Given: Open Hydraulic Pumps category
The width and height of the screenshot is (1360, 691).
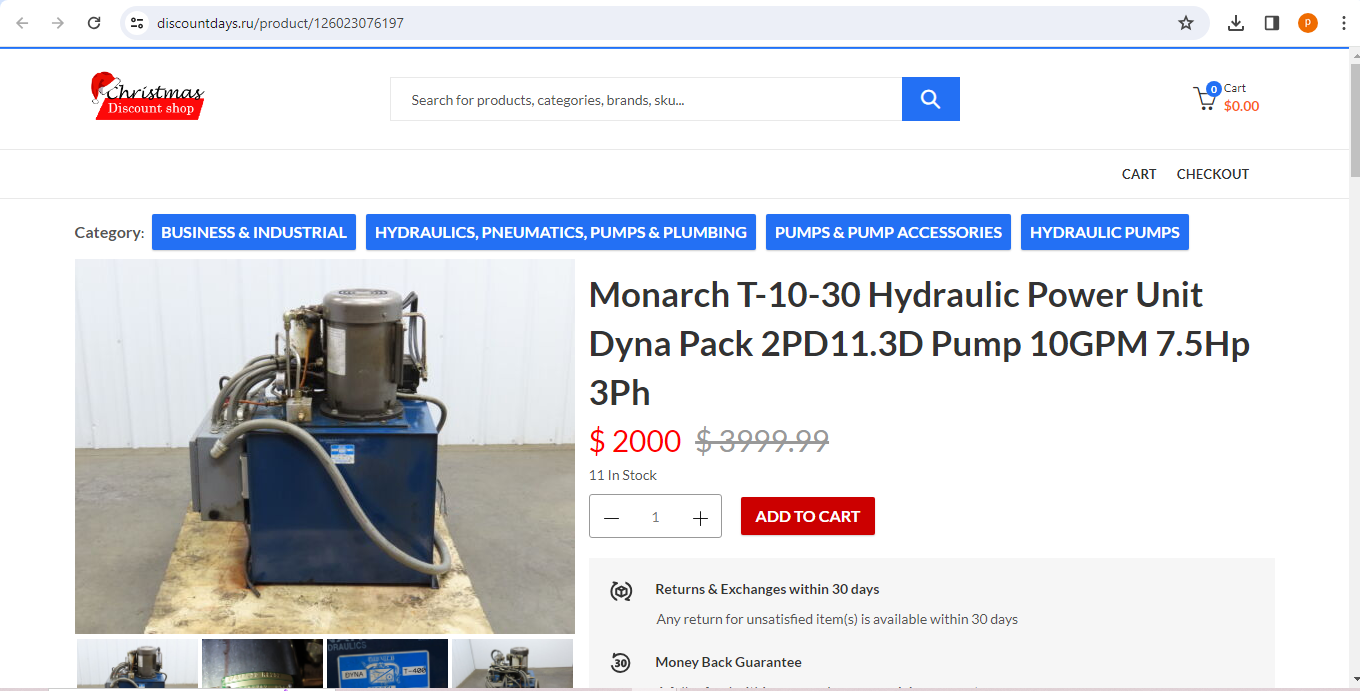Looking at the screenshot, I should coord(1105,232).
